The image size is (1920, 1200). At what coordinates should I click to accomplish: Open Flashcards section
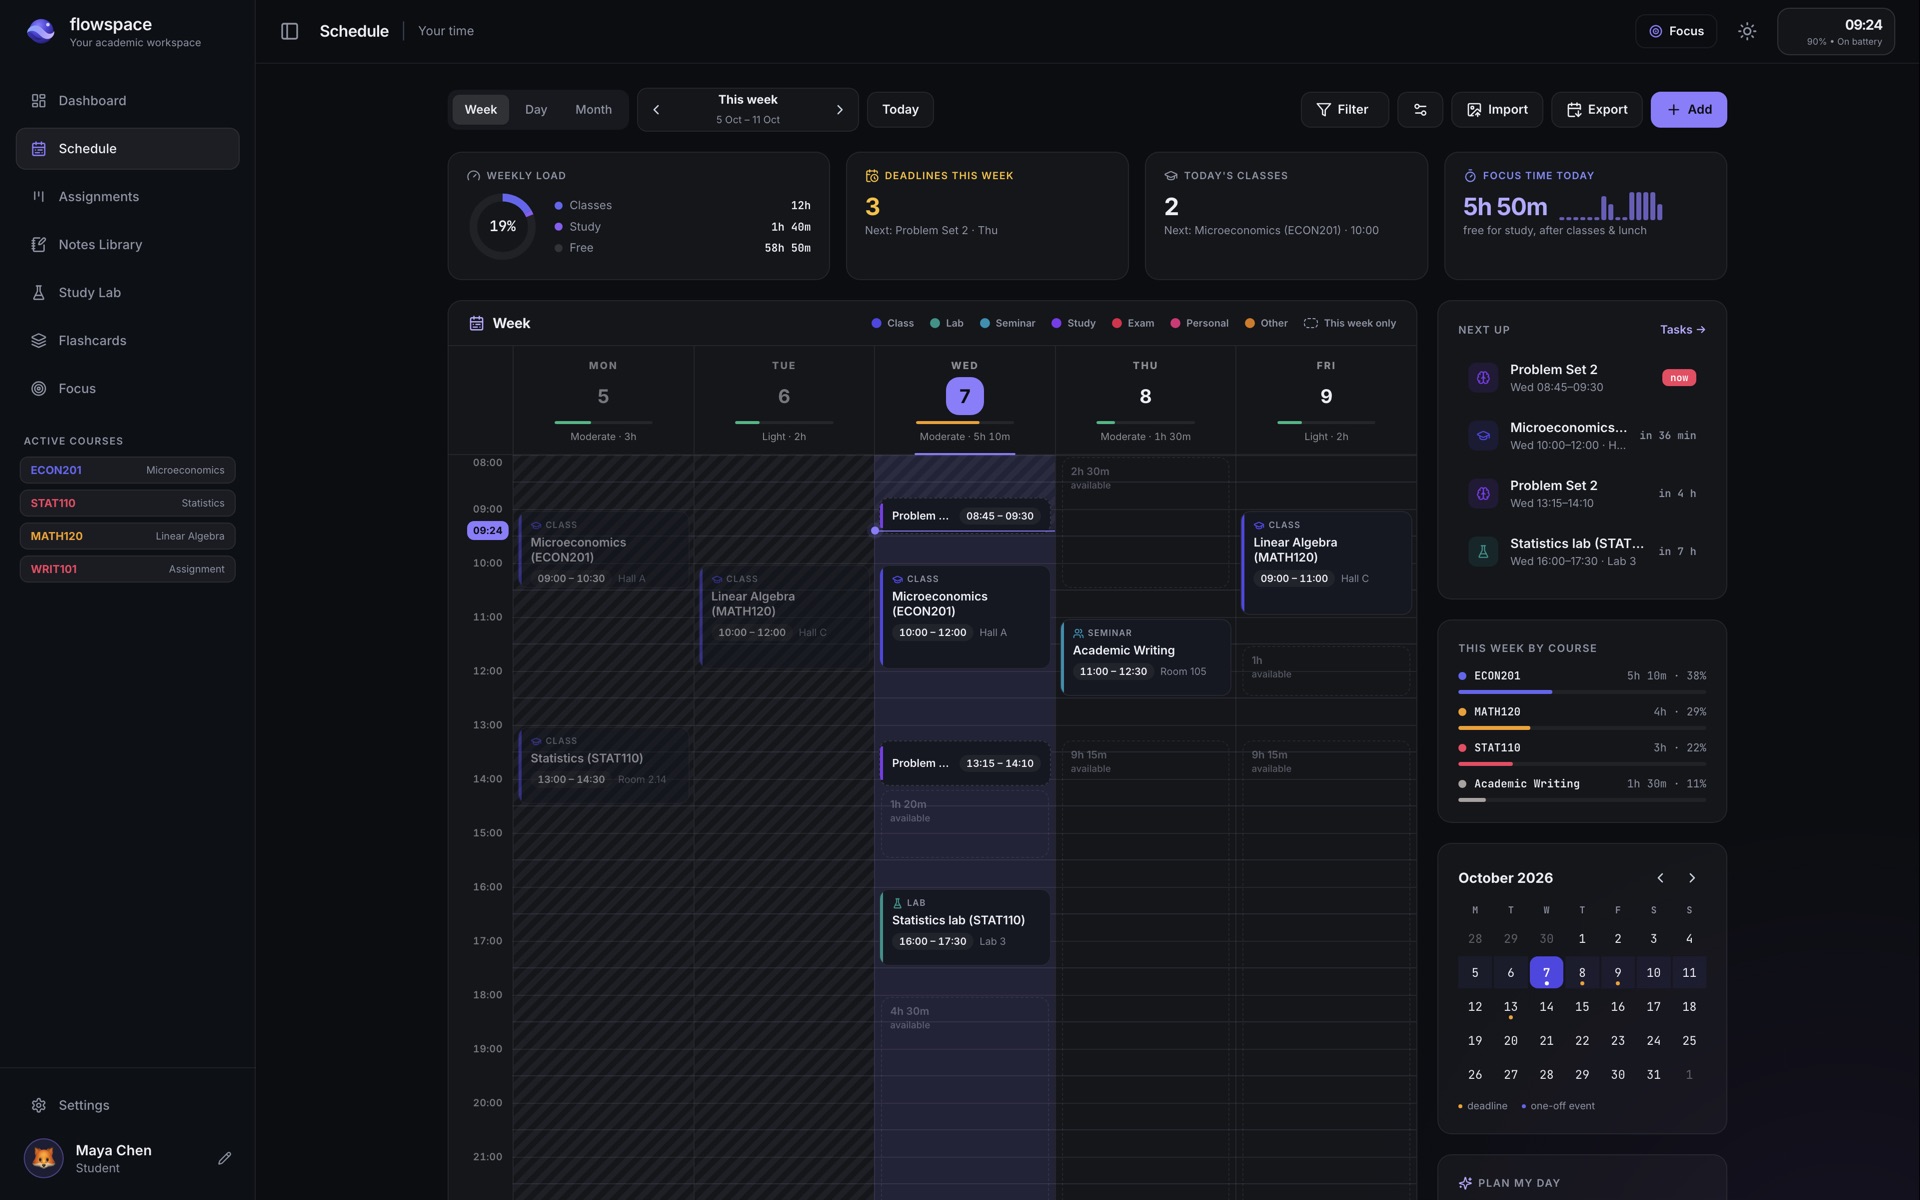[127, 341]
